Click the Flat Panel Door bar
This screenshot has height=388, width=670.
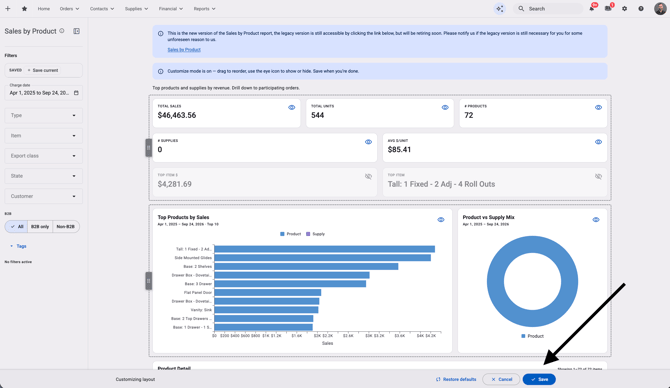[267, 292]
